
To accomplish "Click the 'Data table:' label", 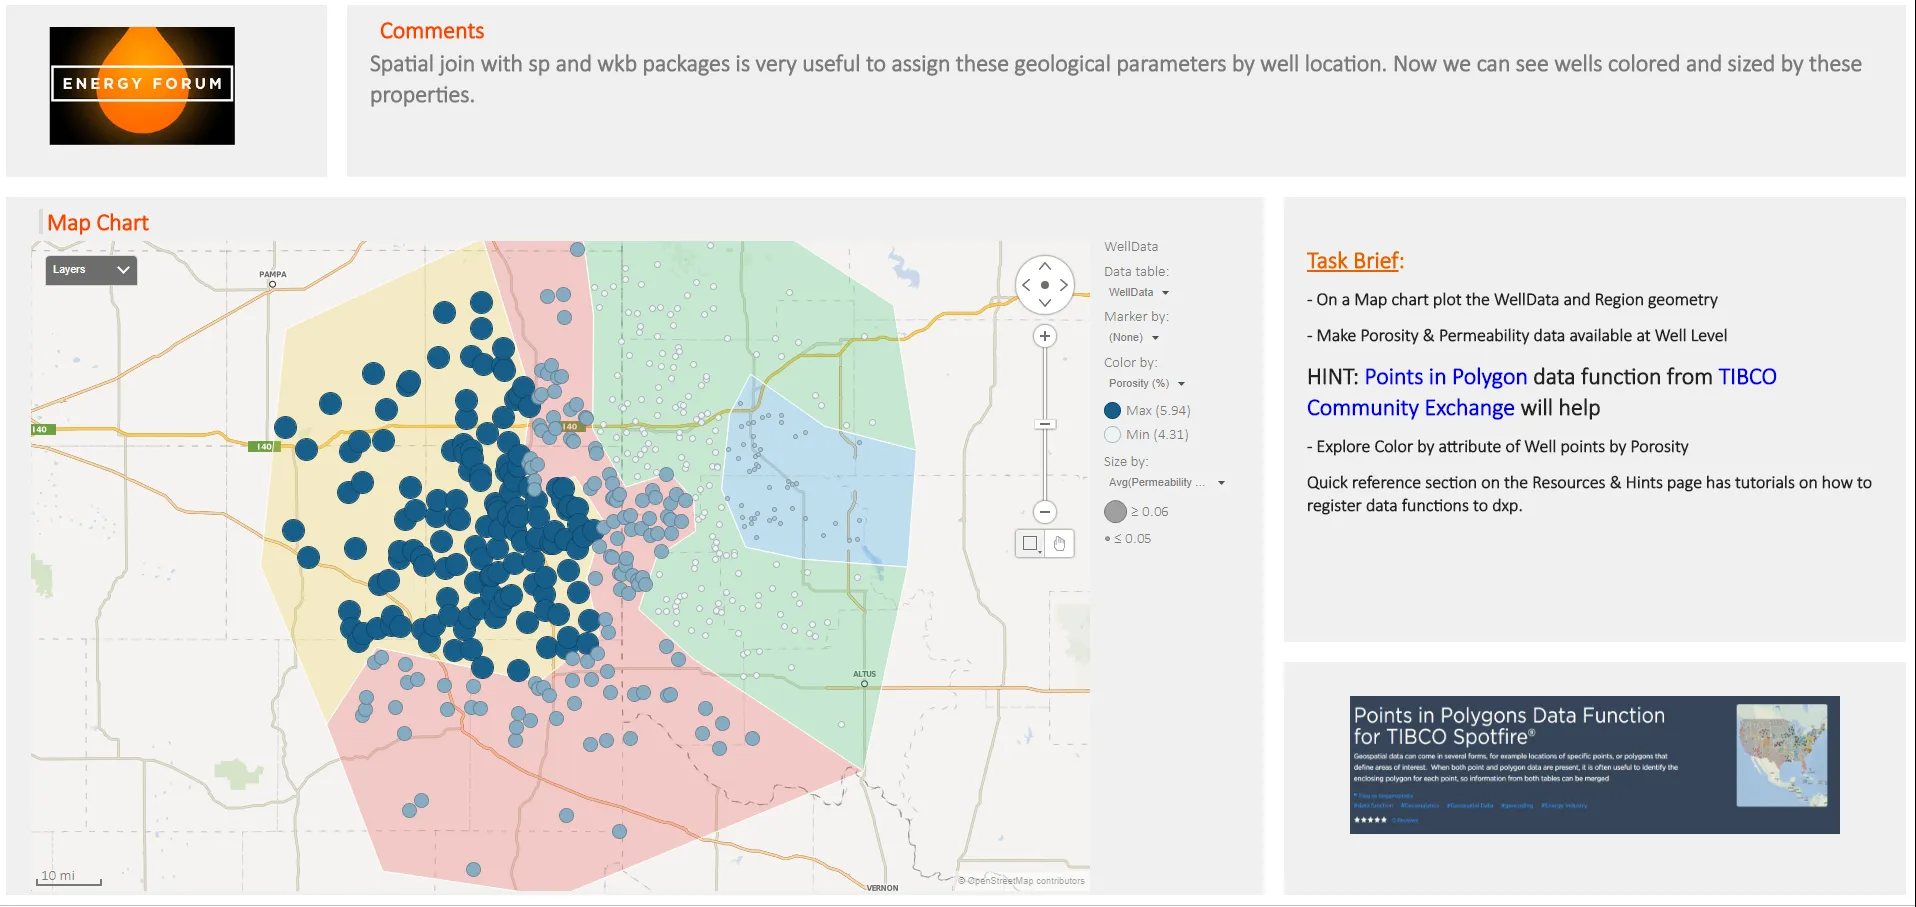I will (1136, 272).
